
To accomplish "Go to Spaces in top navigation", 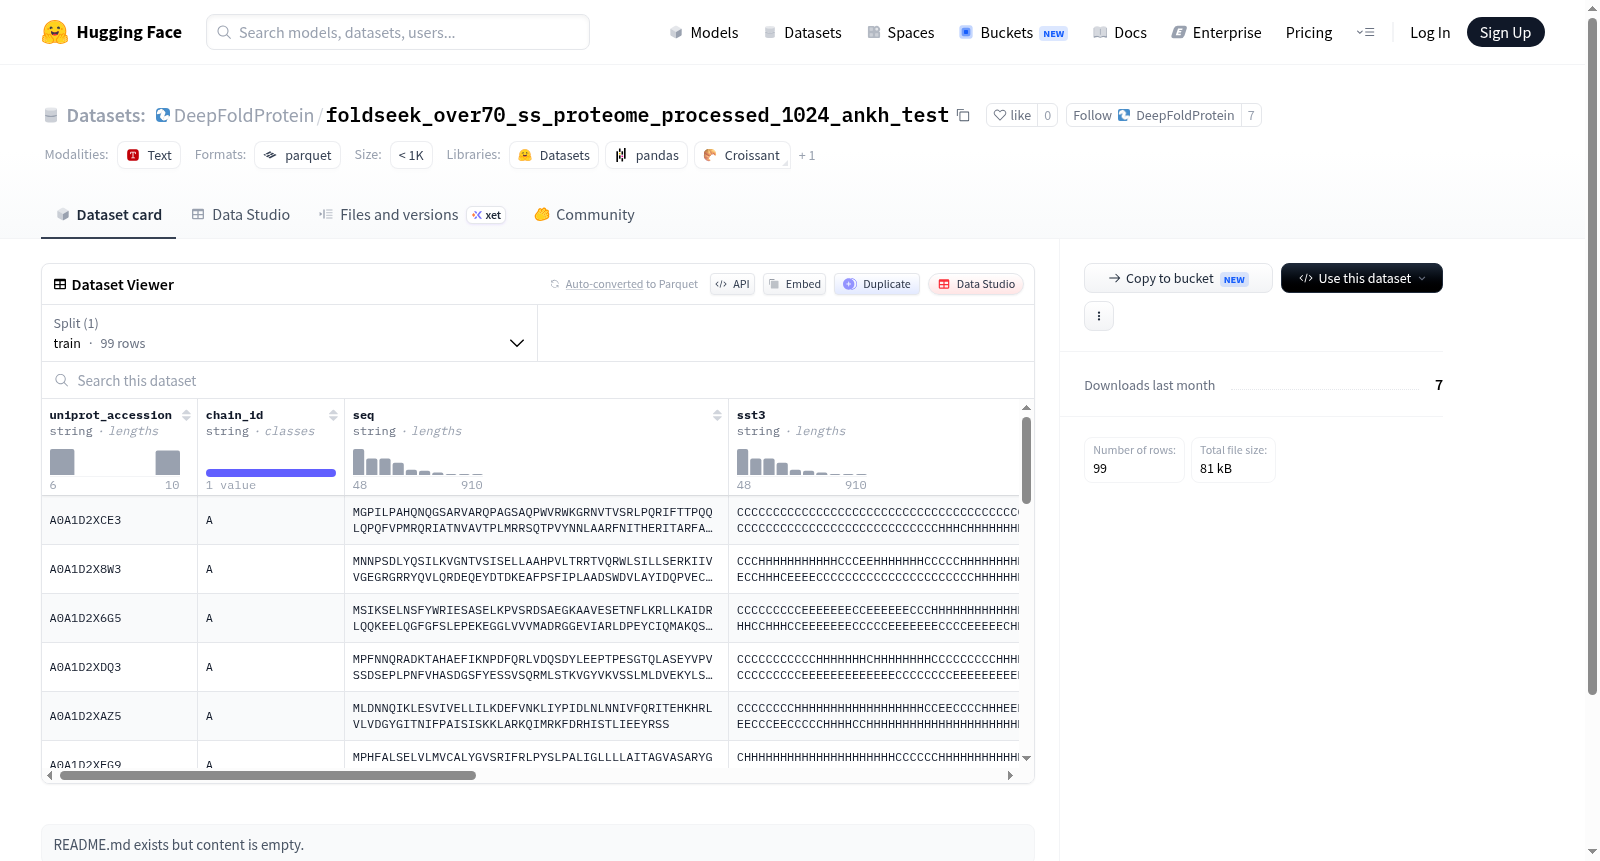I will [900, 32].
